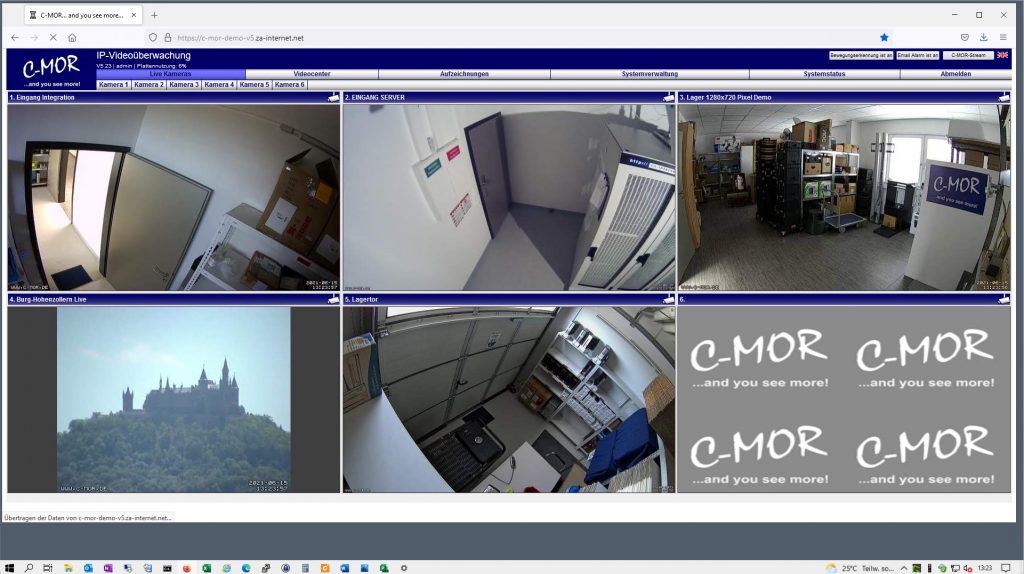Open Firefox hamburger menu
This screenshot has height=574, width=1024.
click(1003, 38)
